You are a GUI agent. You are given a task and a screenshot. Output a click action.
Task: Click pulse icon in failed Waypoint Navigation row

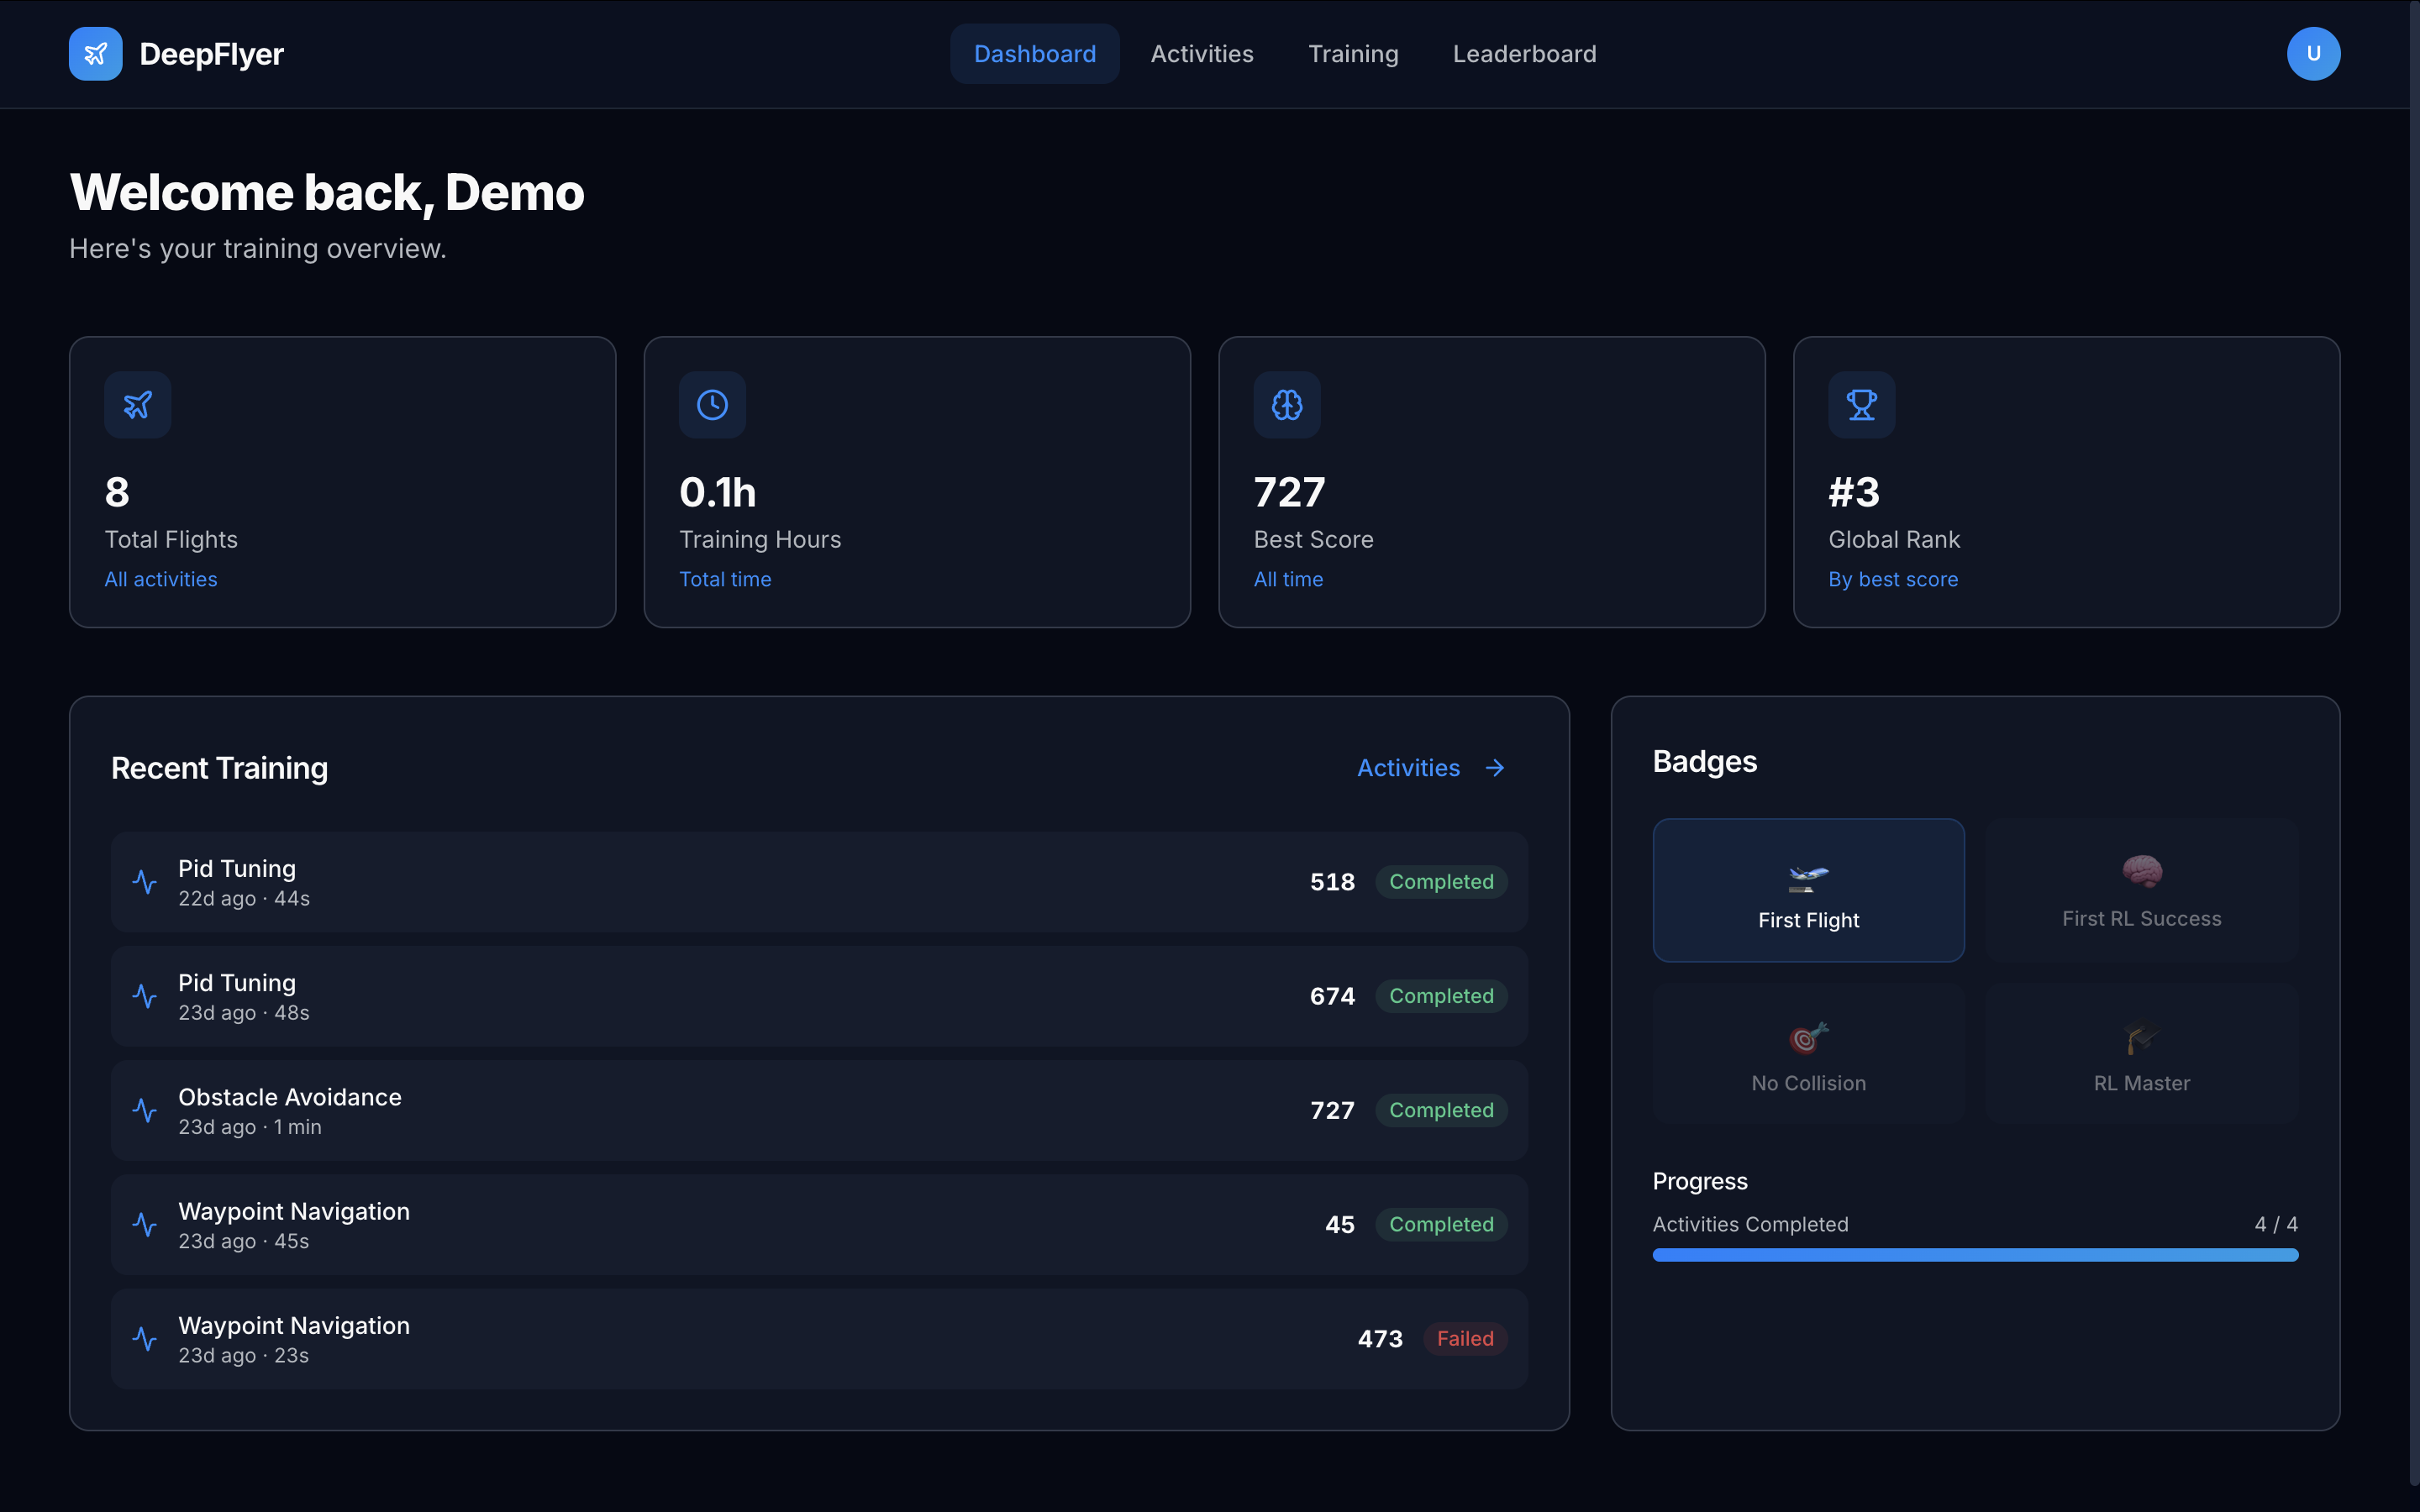point(145,1338)
